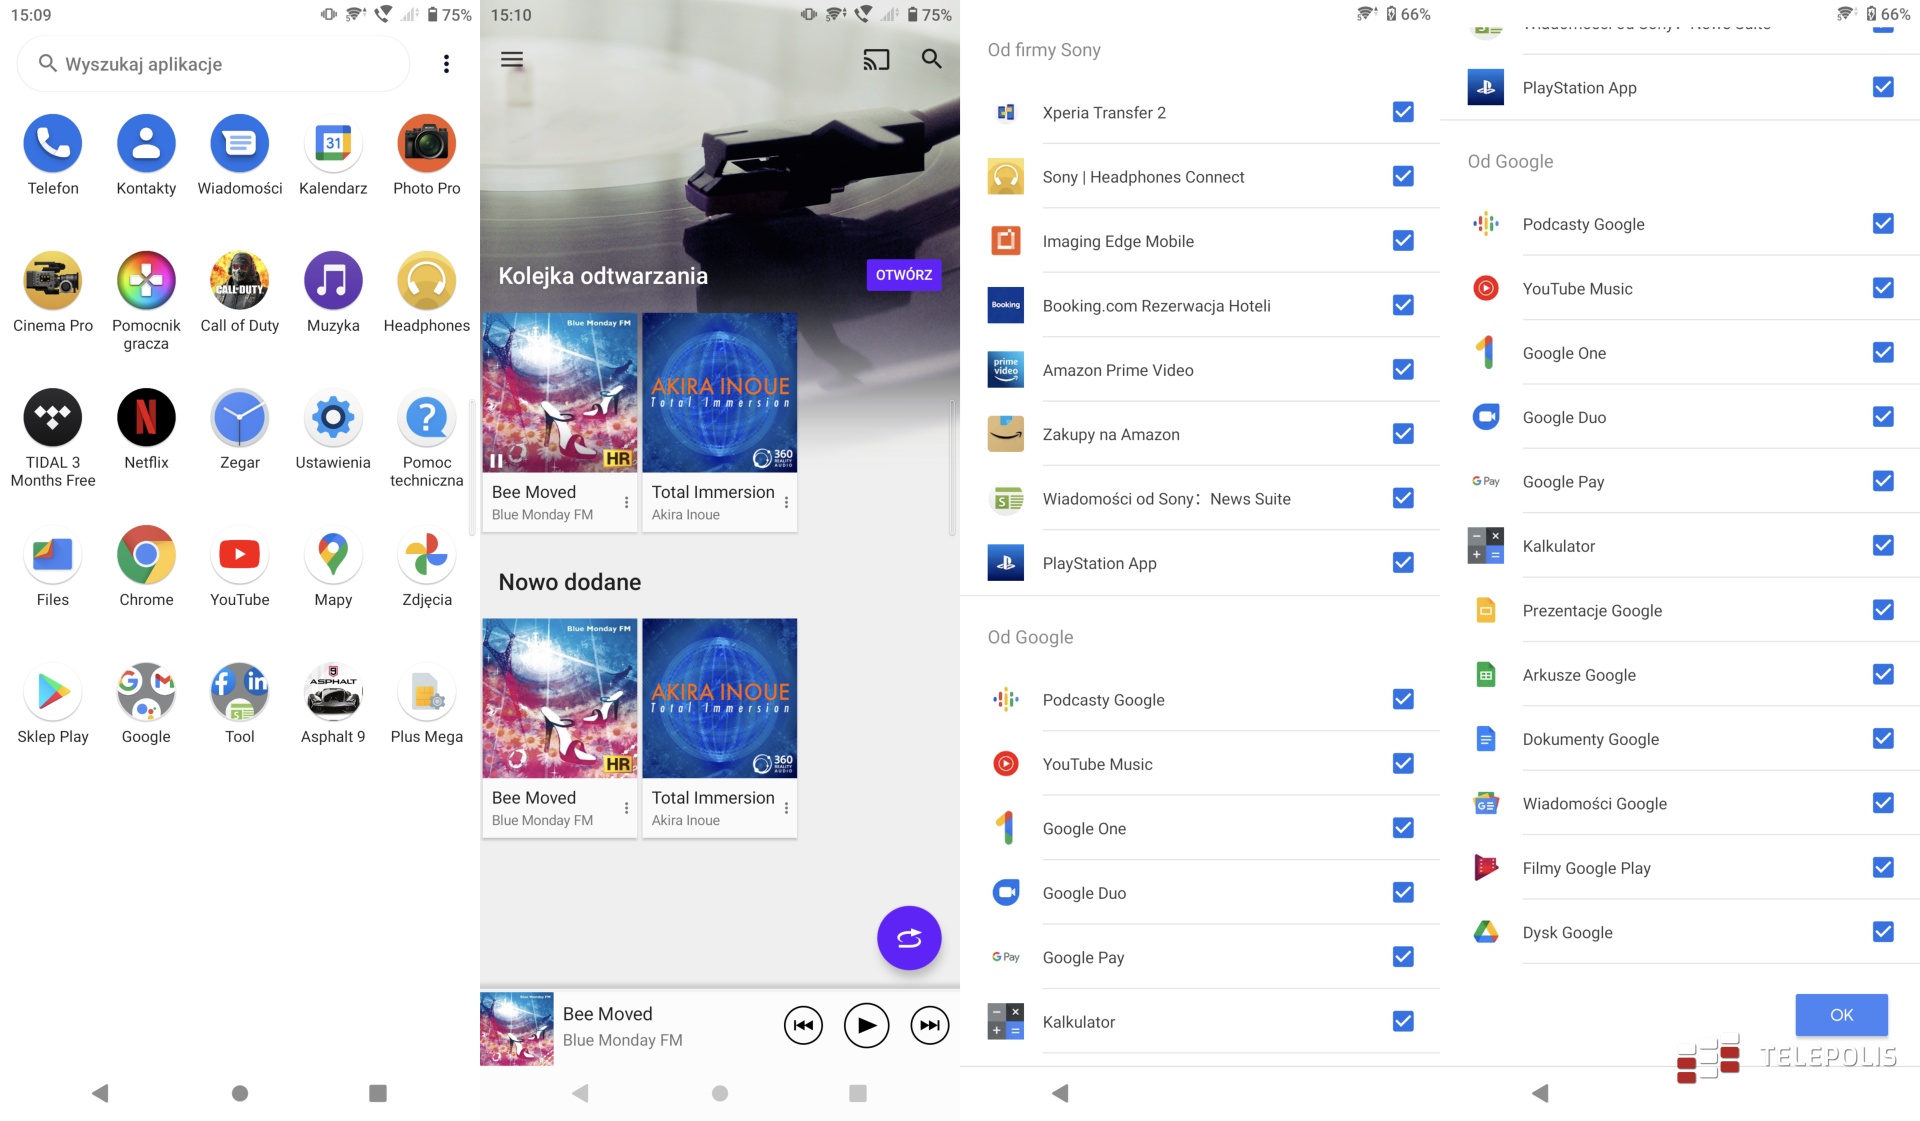Open TIDAL 3 Months Free app
This screenshot has width=1920, height=1121.
[x=53, y=418]
